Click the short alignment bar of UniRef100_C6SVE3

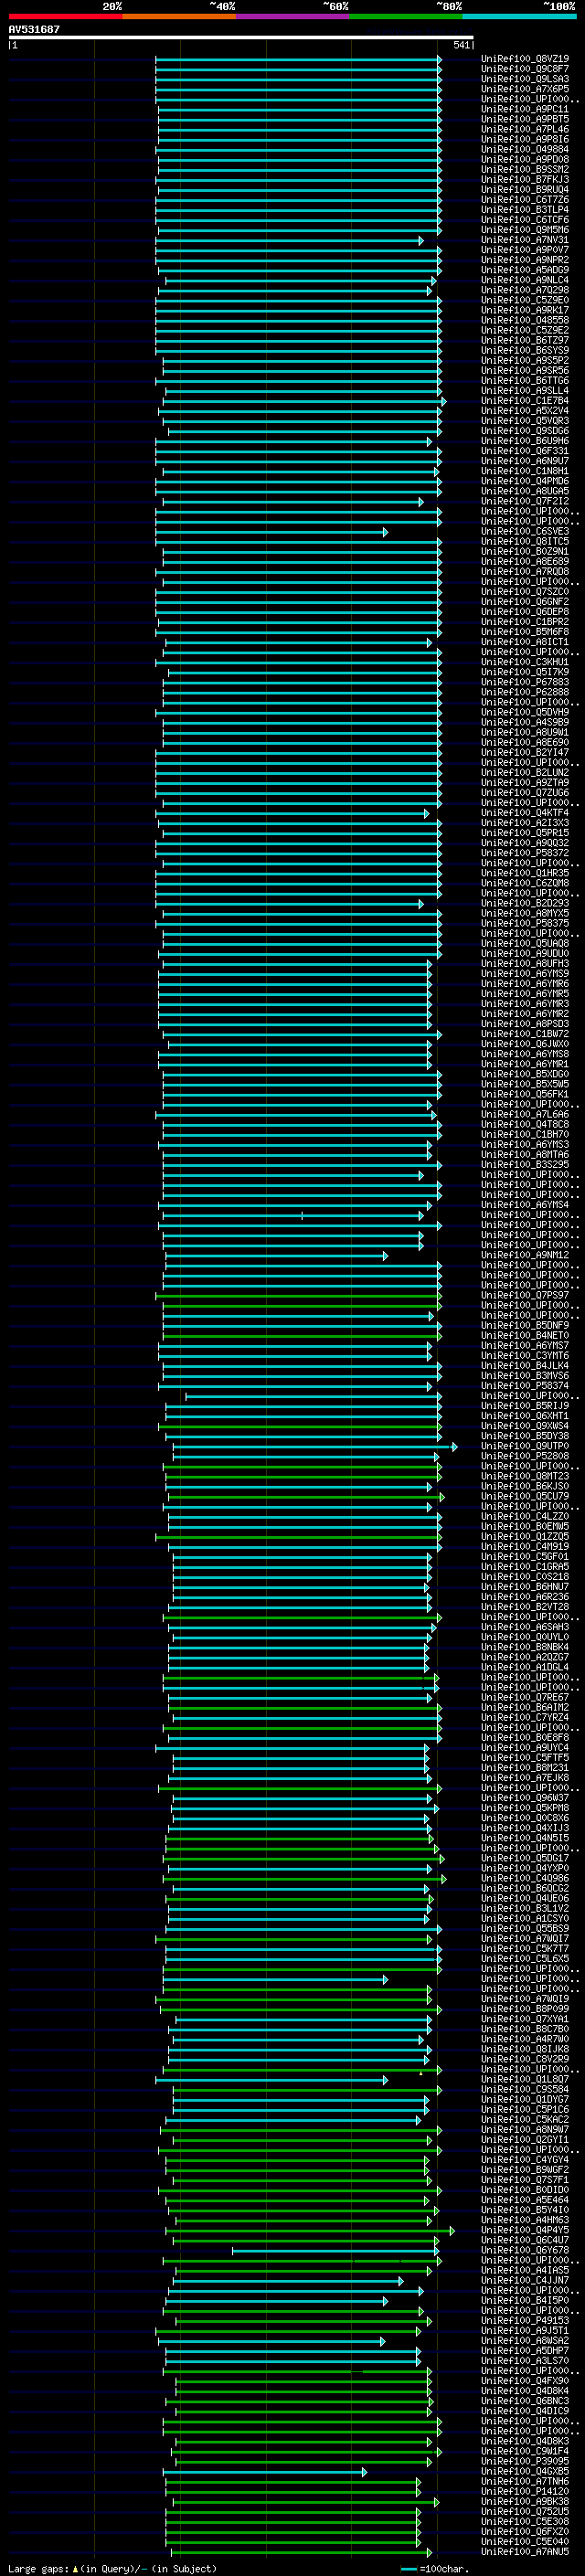pos(273,532)
